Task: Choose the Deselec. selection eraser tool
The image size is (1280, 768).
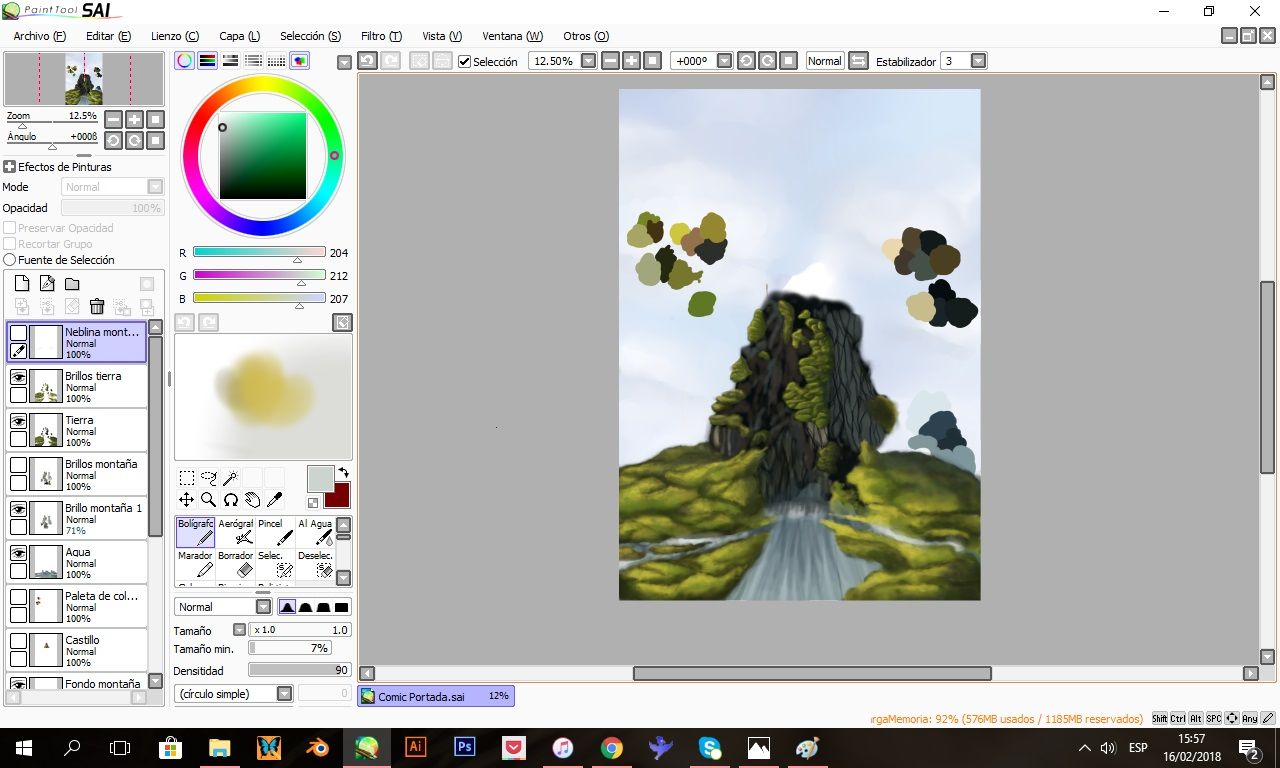Action: tap(315, 564)
